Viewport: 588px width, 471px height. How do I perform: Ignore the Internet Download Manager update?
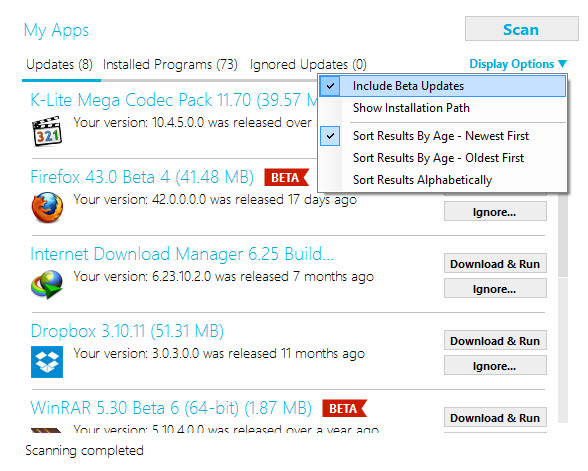coord(495,288)
